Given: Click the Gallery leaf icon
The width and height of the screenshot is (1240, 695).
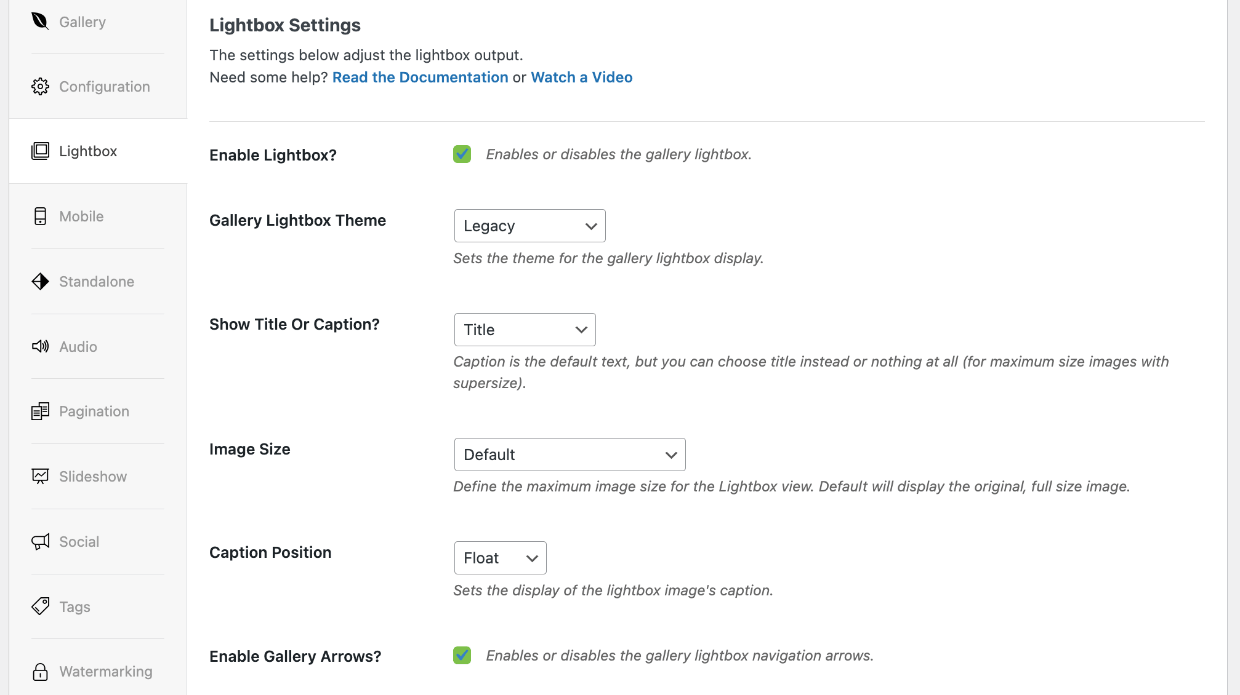Looking at the screenshot, I should click(40, 21).
